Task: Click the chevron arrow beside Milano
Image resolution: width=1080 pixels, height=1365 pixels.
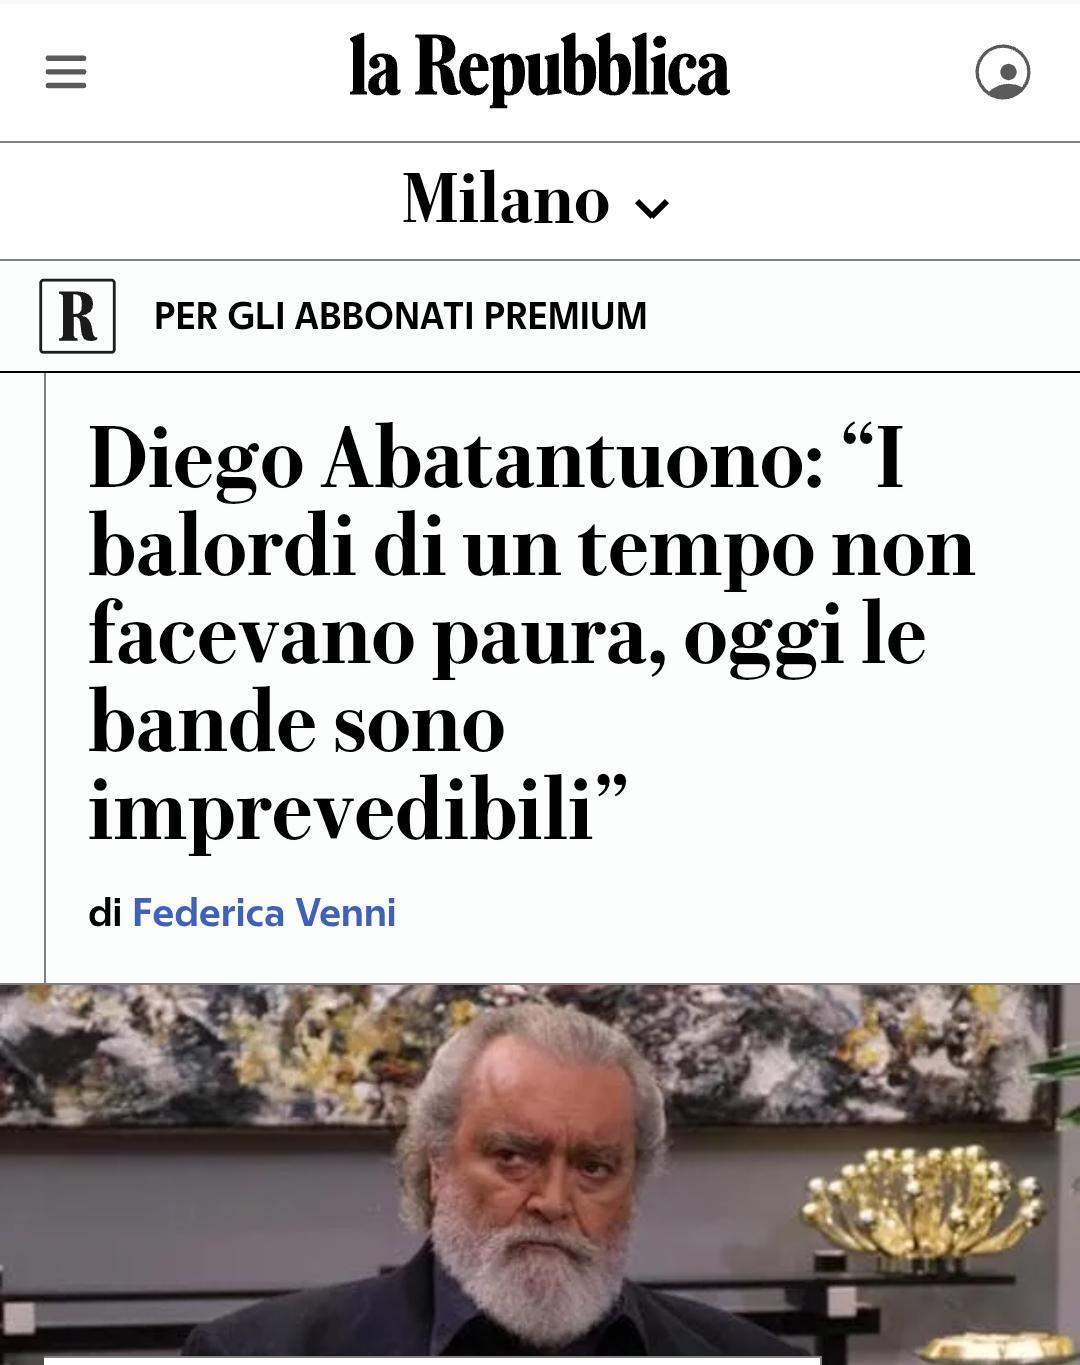Action: tap(652, 208)
